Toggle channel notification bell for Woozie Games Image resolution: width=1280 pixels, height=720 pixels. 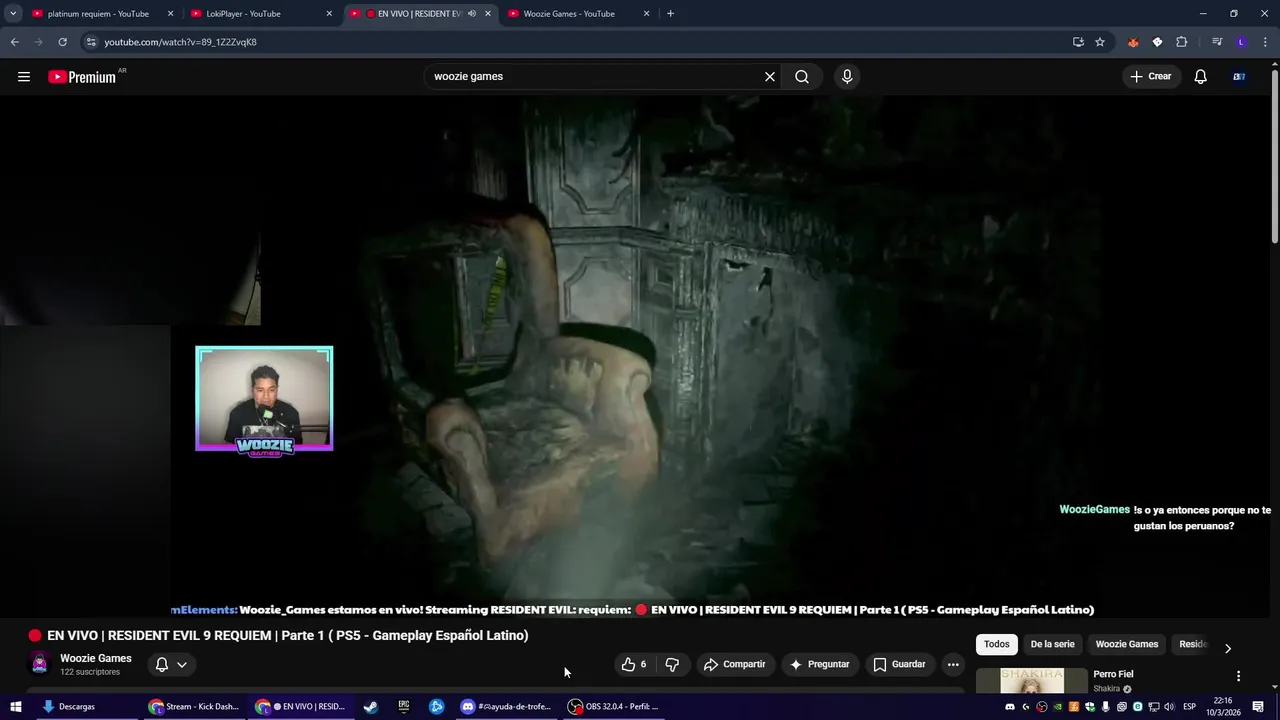click(x=162, y=664)
